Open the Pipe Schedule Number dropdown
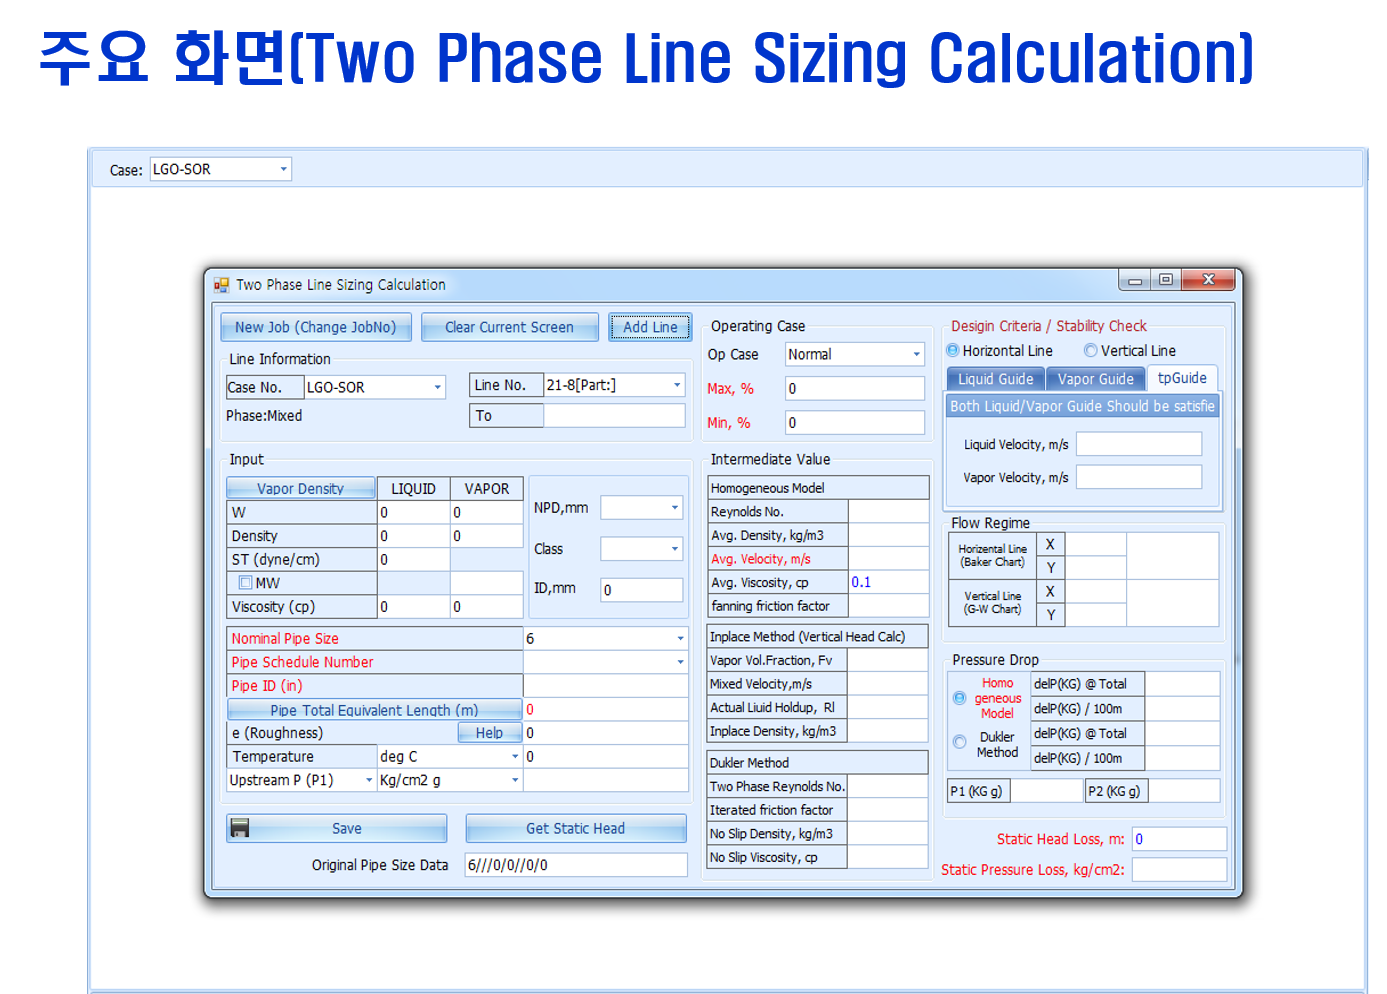Viewport: 1387px width, 994px height. (680, 662)
